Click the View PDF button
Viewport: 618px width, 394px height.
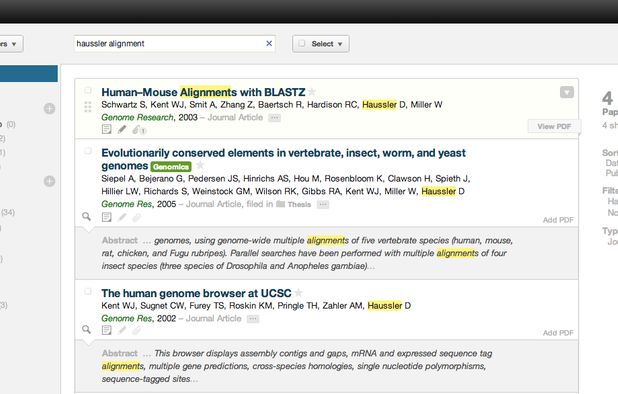[x=554, y=126]
